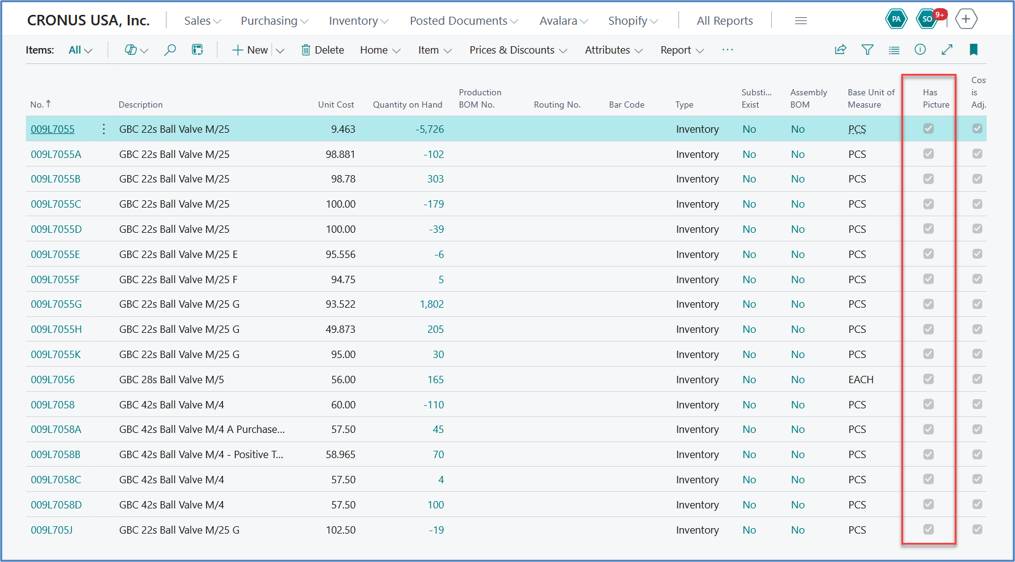The width and height of the screenshot is (1015, 562).
Task: Open the Avalara menu
Action: 564,21
